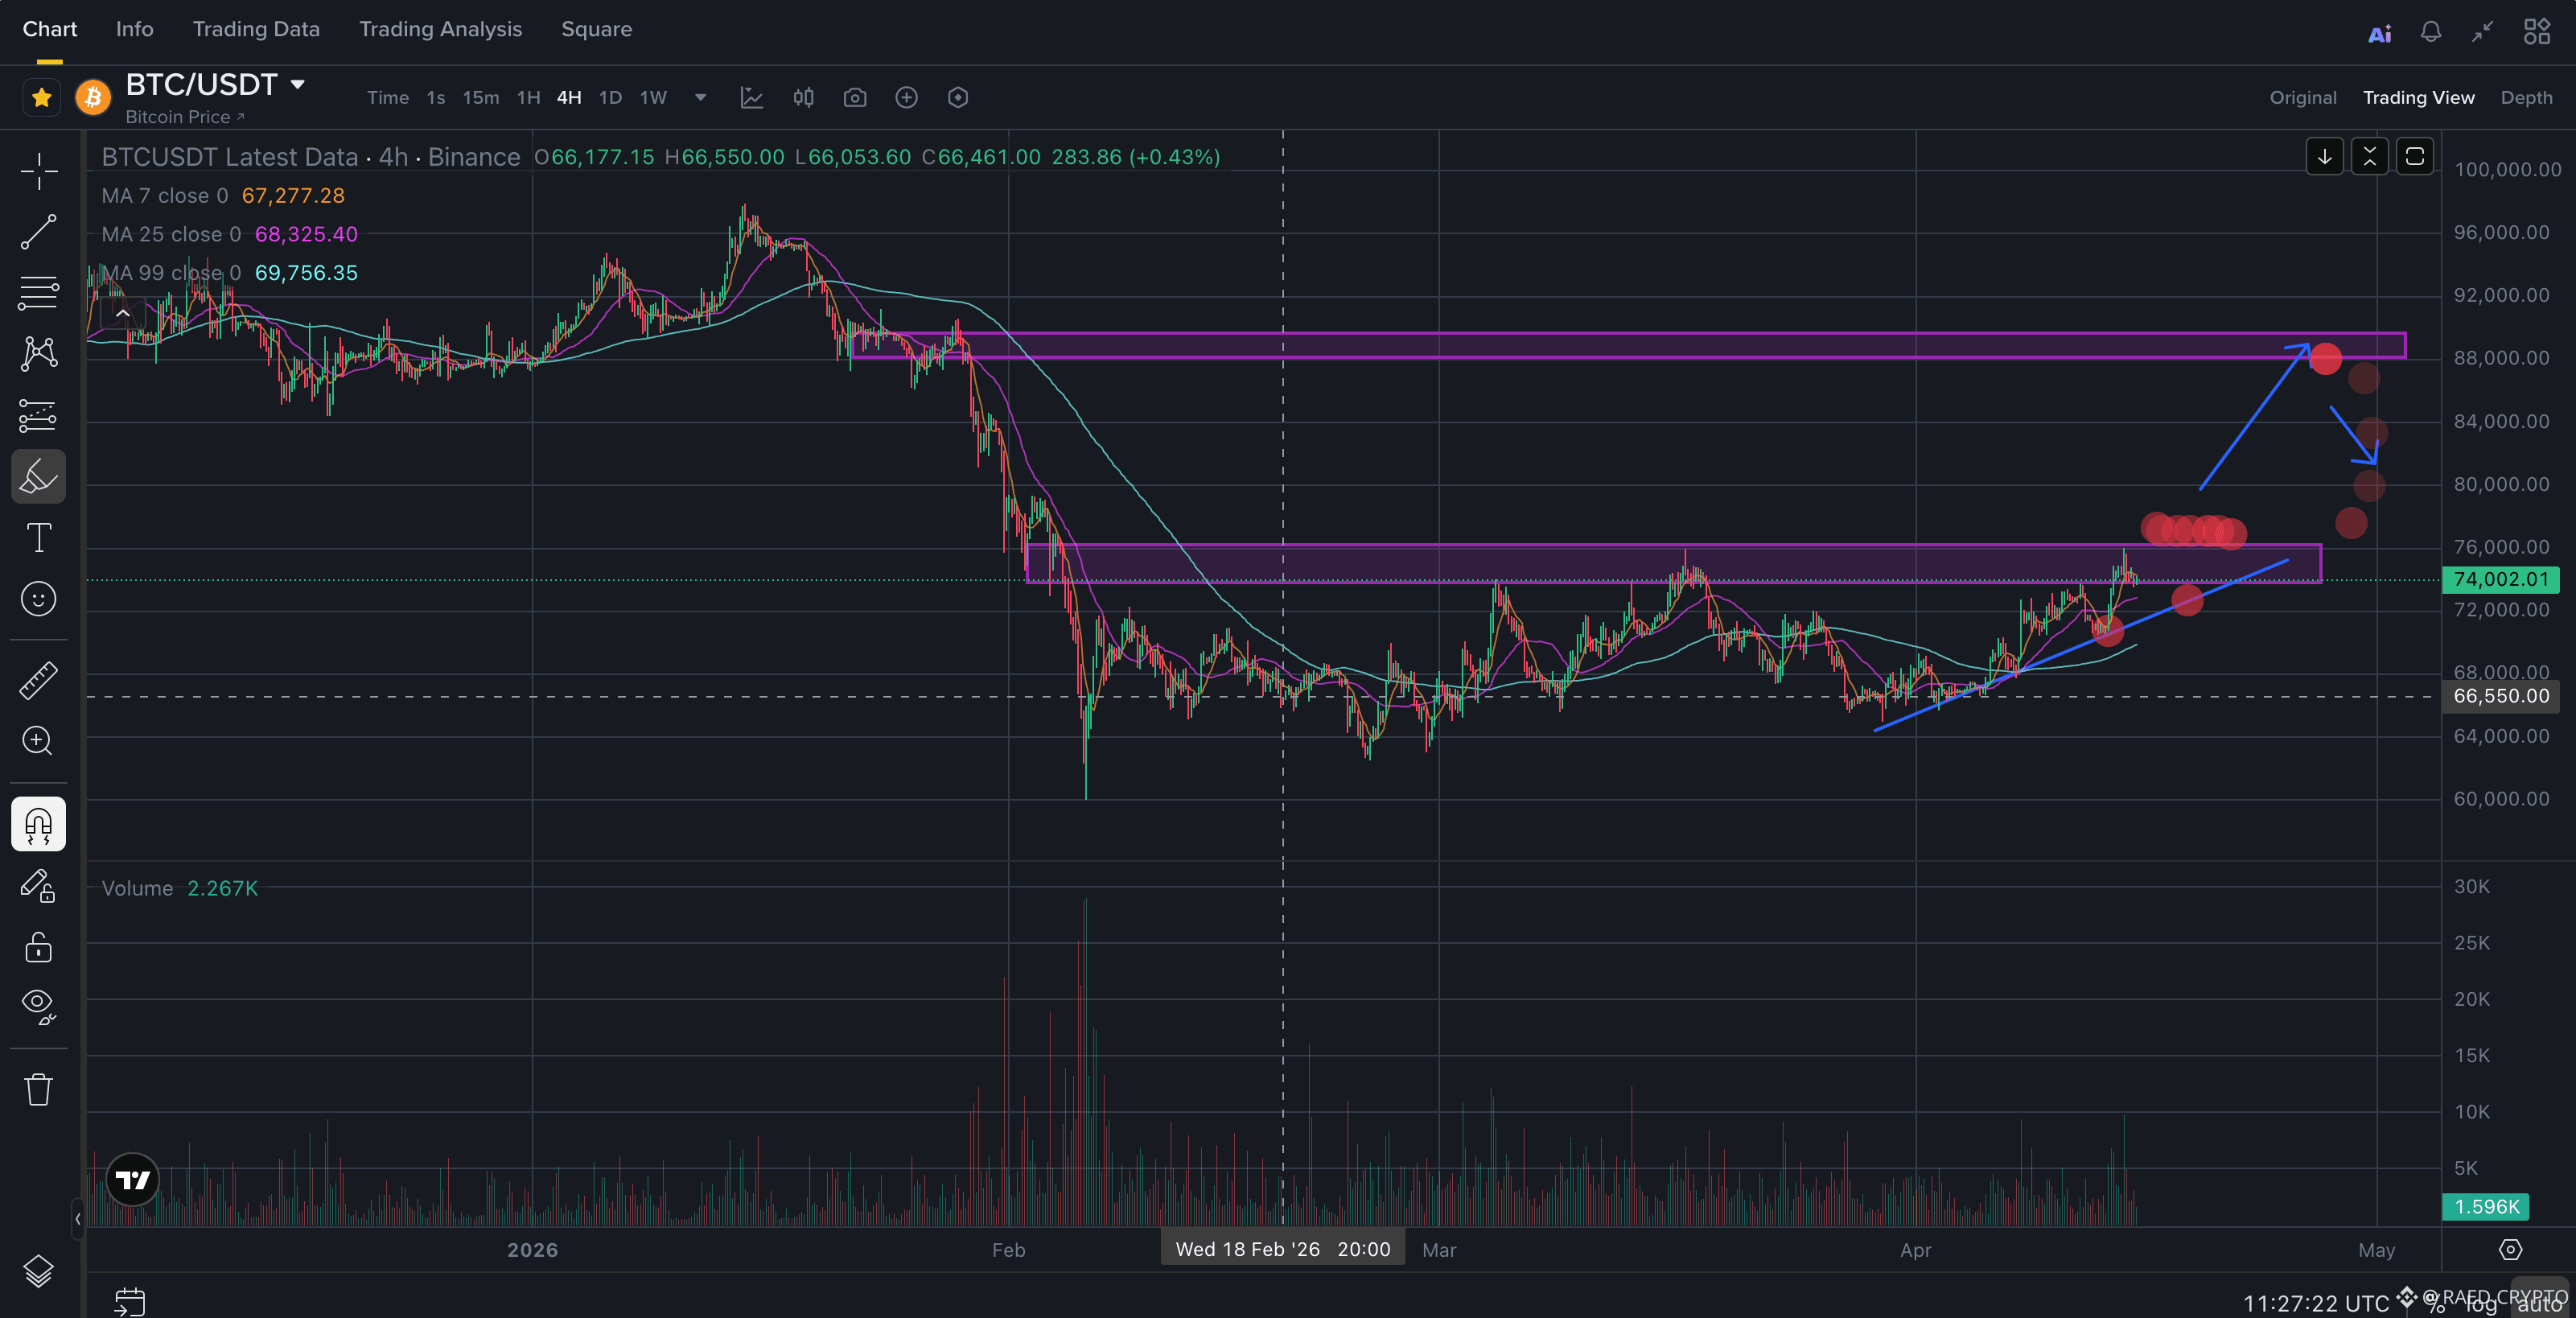Switch to the Original chart view

tap(2303, 98)
